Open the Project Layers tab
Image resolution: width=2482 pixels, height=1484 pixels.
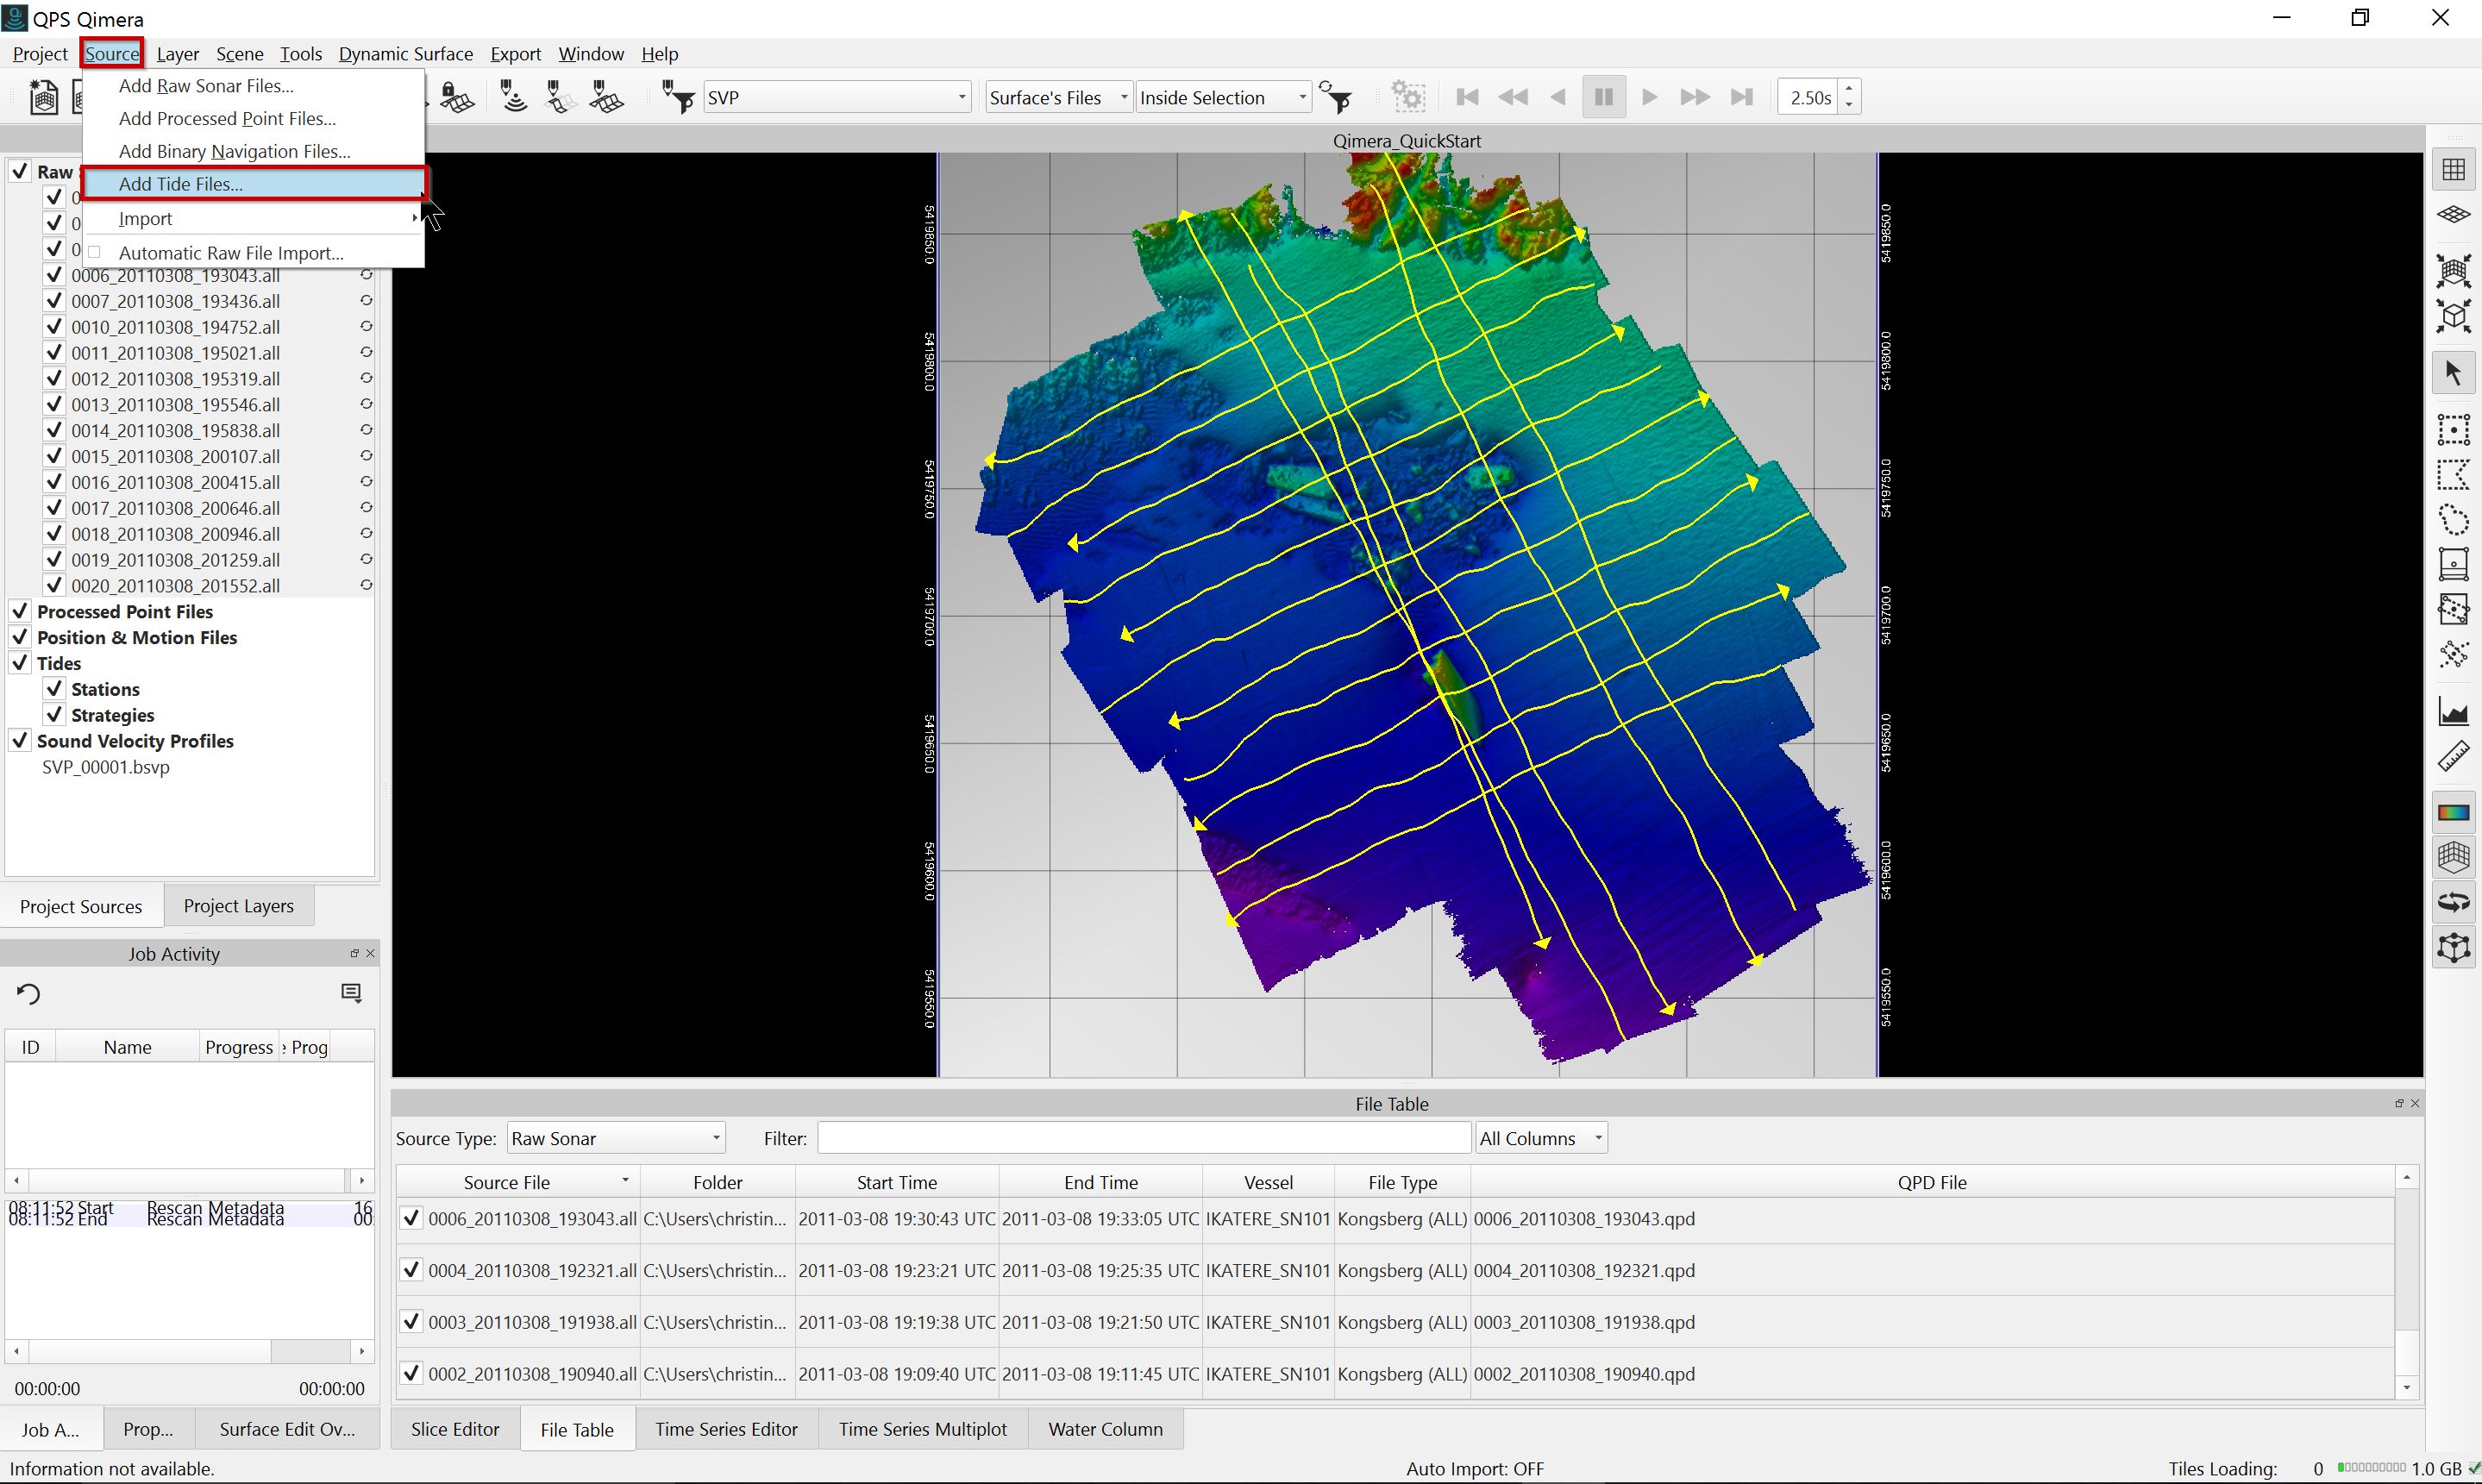pos(238,906)
